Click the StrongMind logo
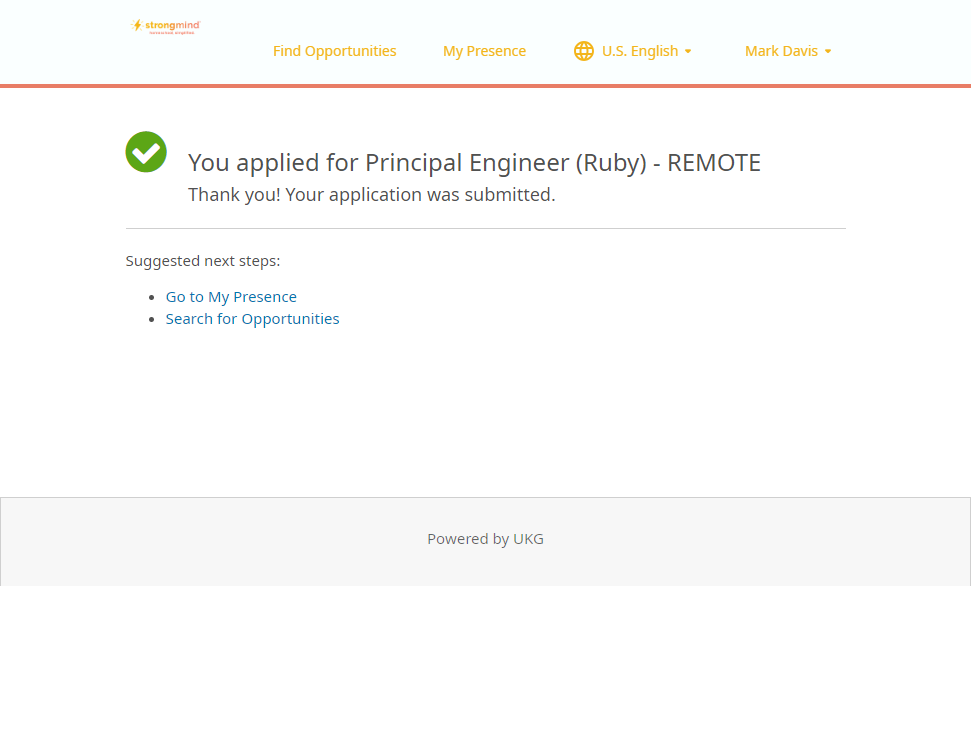971x741 pixels. 166,27
